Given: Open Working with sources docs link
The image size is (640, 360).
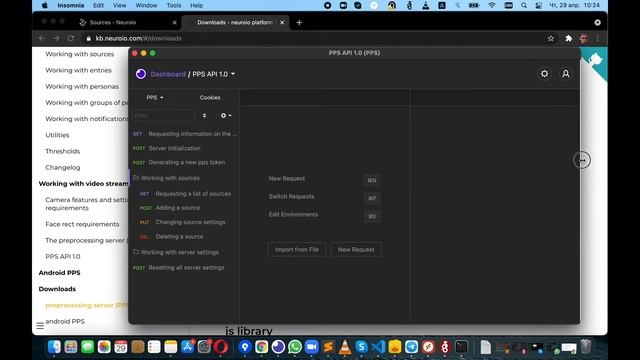Looking at the screenshot, I should [80, 54].
